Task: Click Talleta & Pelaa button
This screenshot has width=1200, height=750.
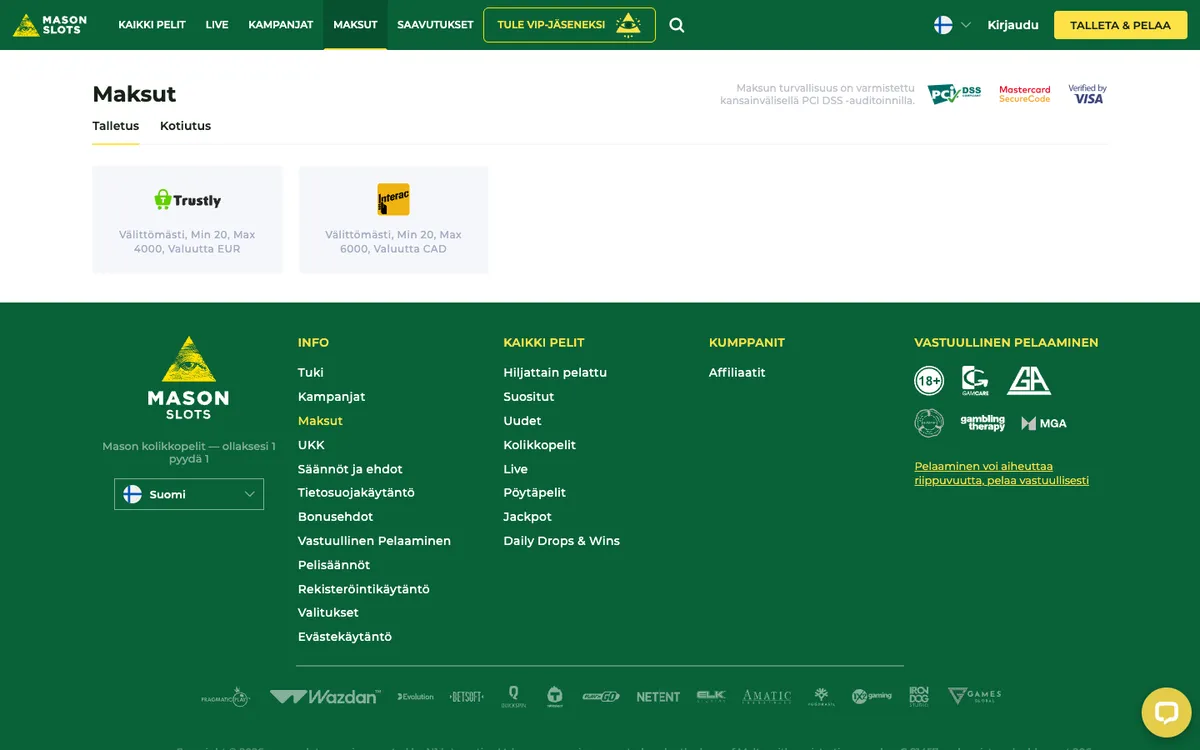Action: (1120, 25)
